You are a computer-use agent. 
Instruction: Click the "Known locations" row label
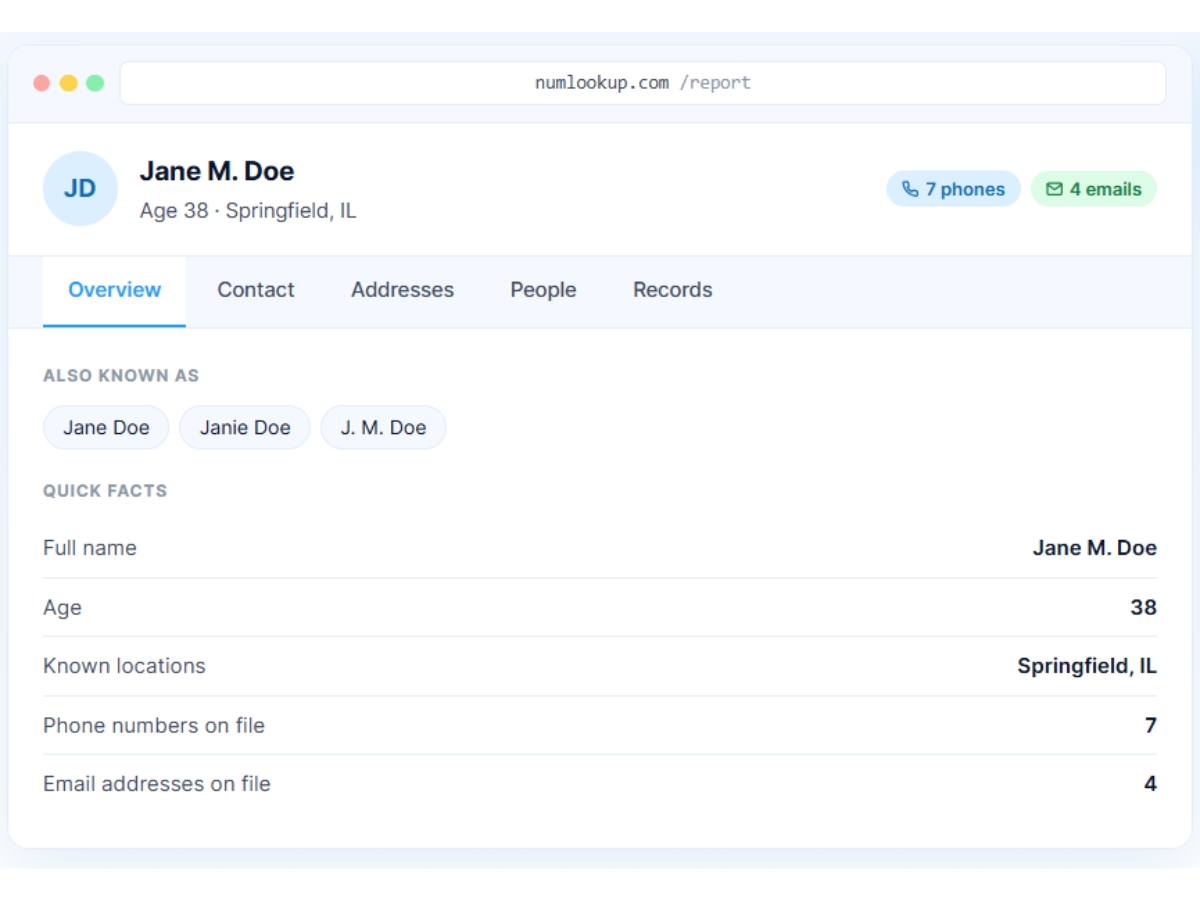click(124, 666)
